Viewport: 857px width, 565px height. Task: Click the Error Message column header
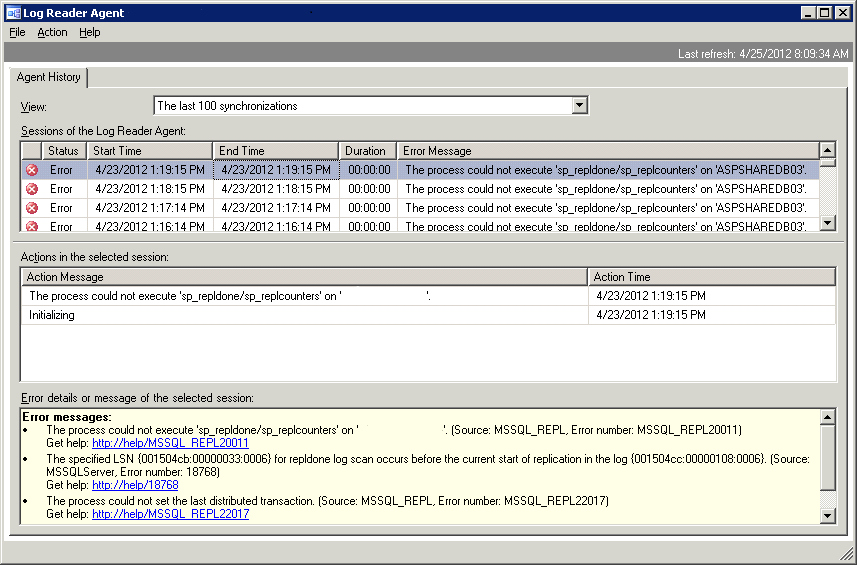(x=608, y=151)
